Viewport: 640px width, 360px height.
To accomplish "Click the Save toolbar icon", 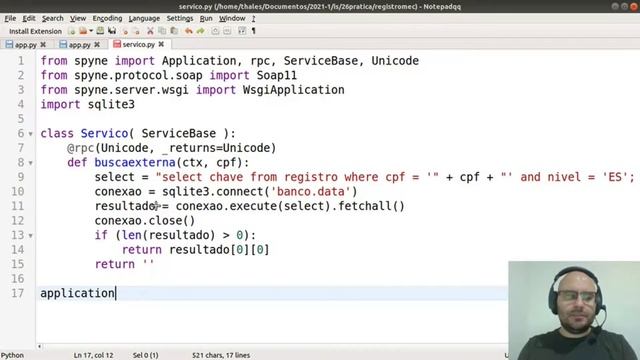I will tap(100, 31).
